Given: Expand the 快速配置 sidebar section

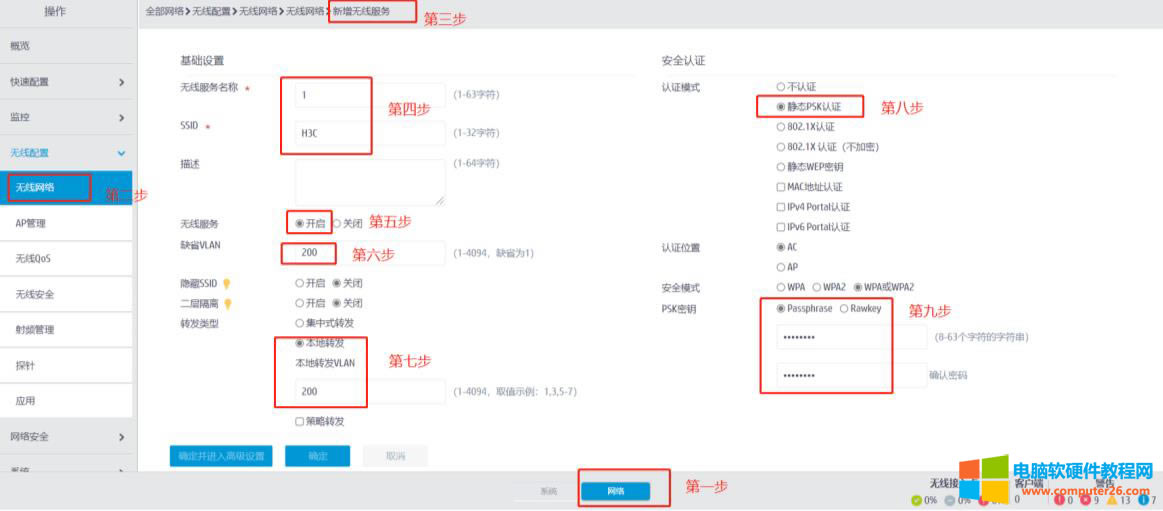Looking at the screenshot, I should tap(66, 82).
